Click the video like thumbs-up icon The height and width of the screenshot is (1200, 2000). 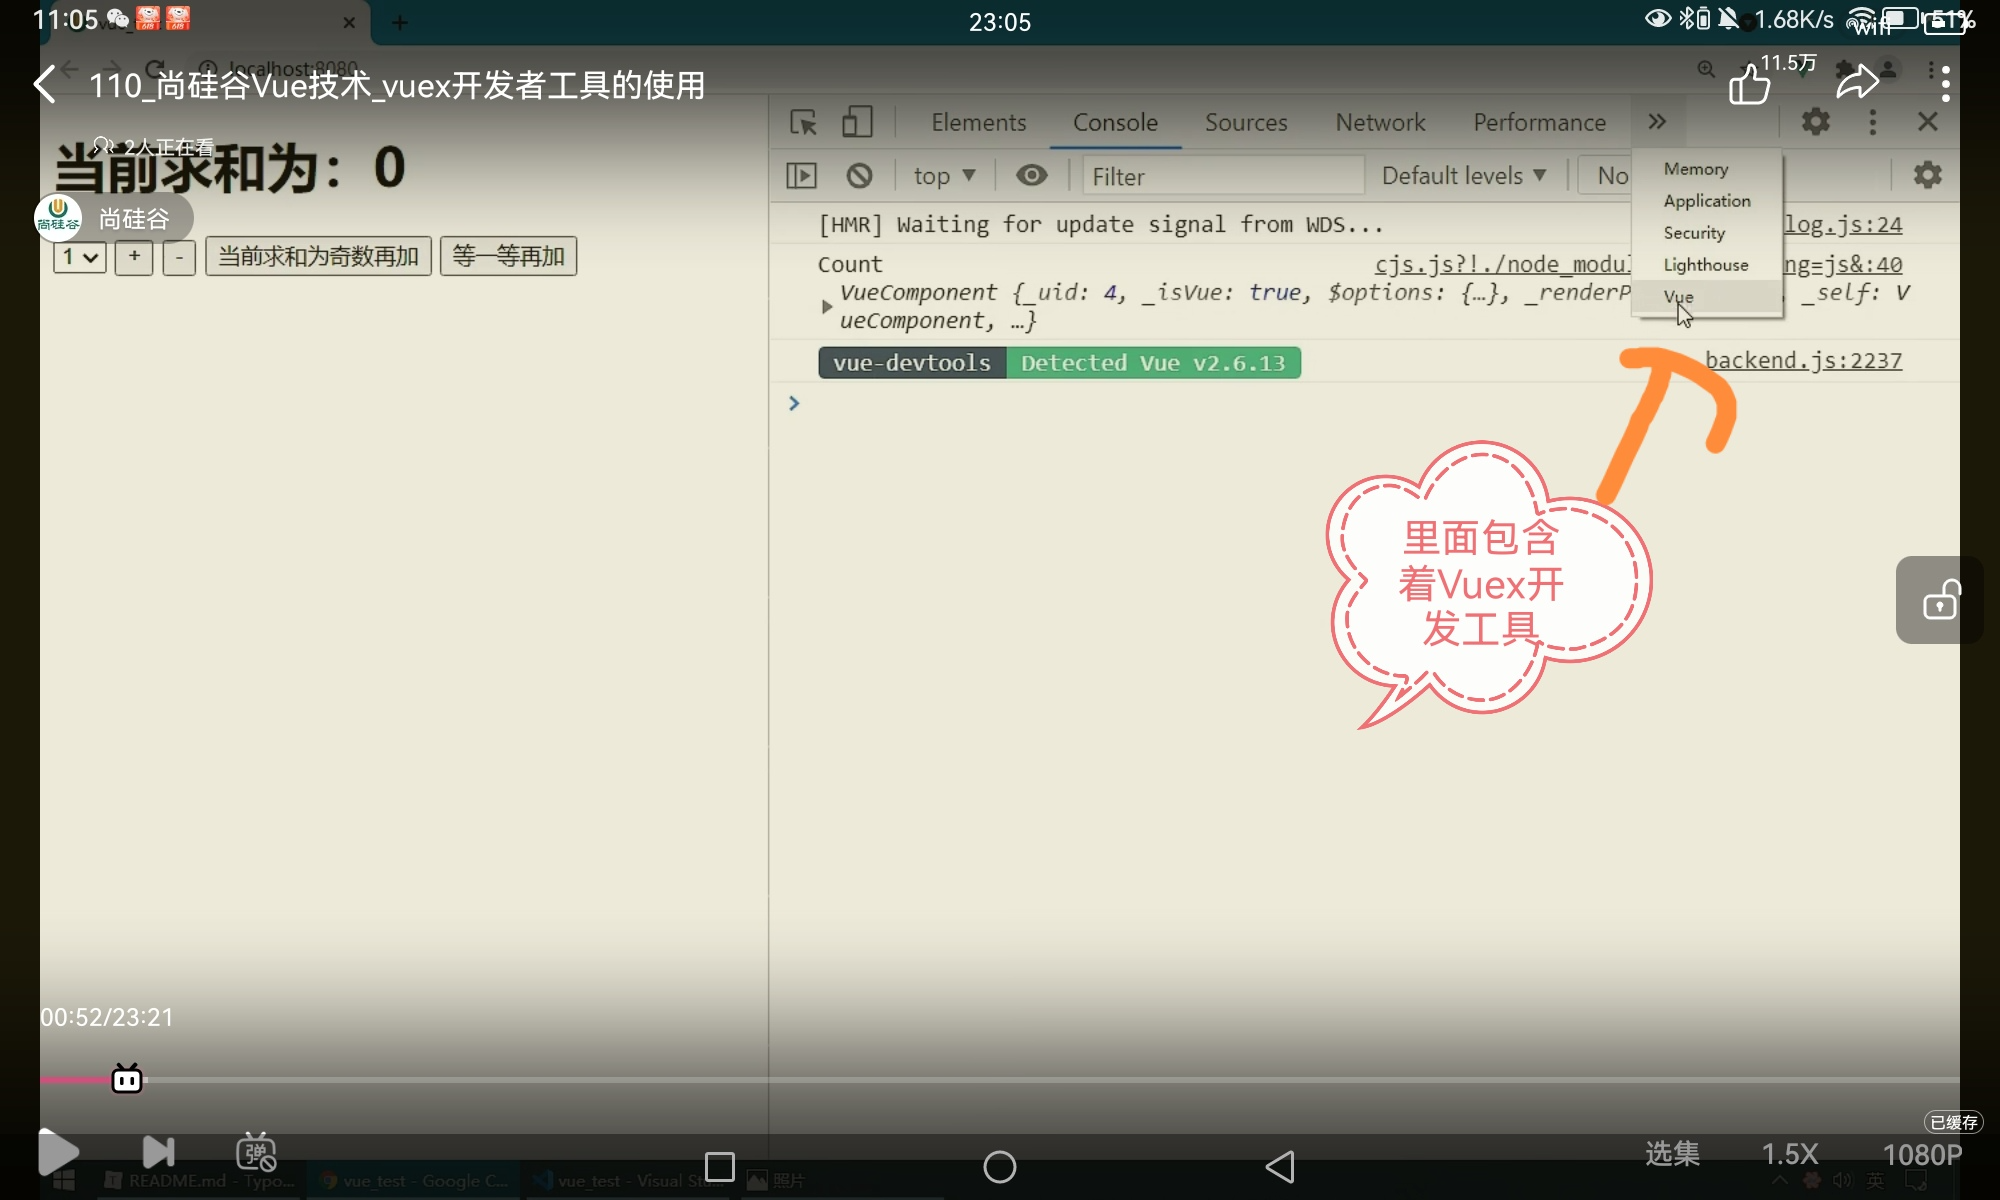[x=1748, y=85]
